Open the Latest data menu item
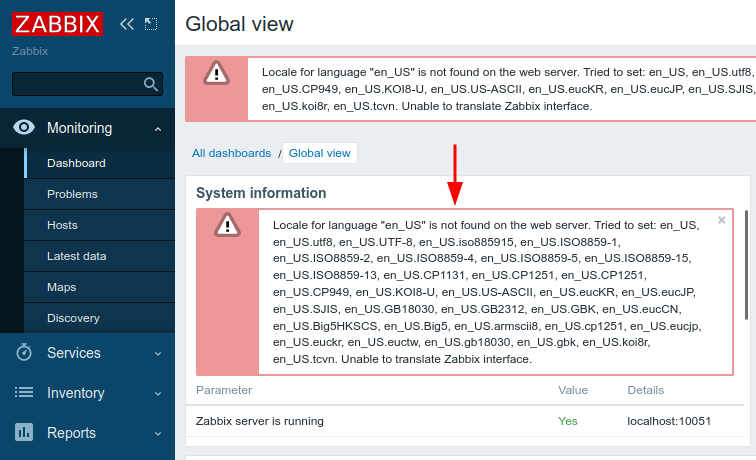Screen dimensions: 756x460 coord(99,256)
